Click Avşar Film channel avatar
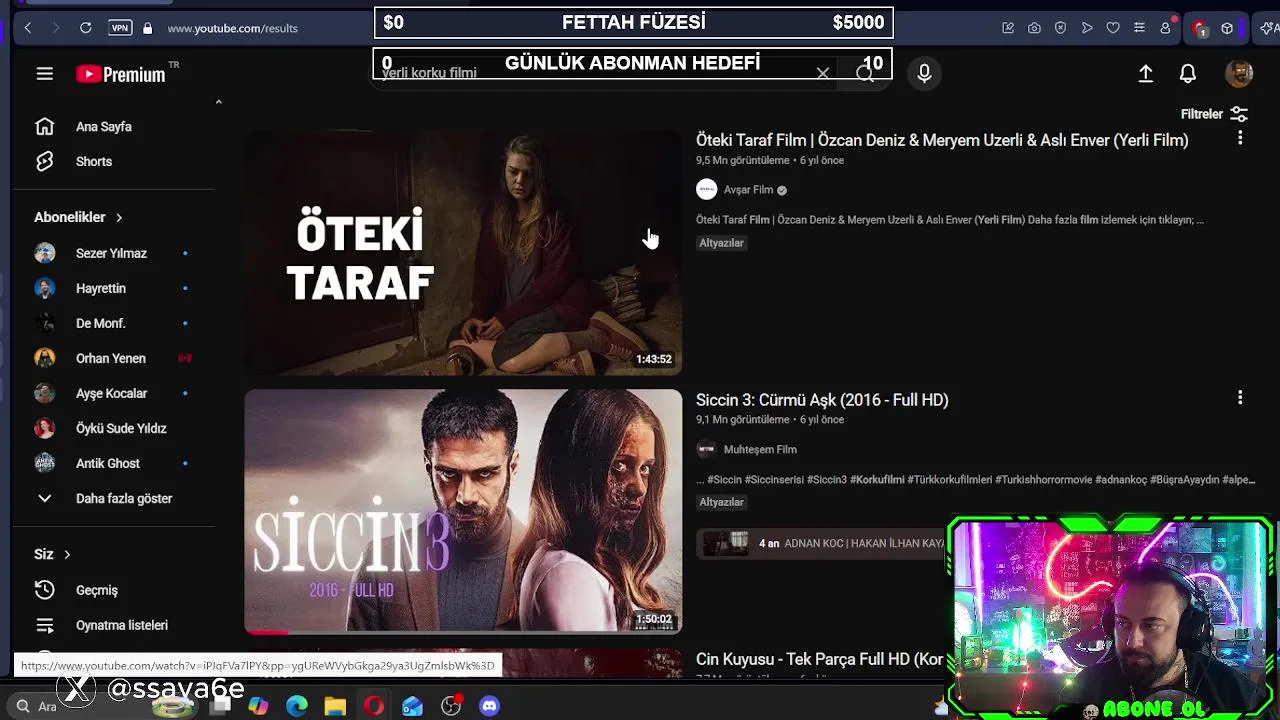Image resolution: width=1280 pixels, height=720 pixels. [707, 190]
